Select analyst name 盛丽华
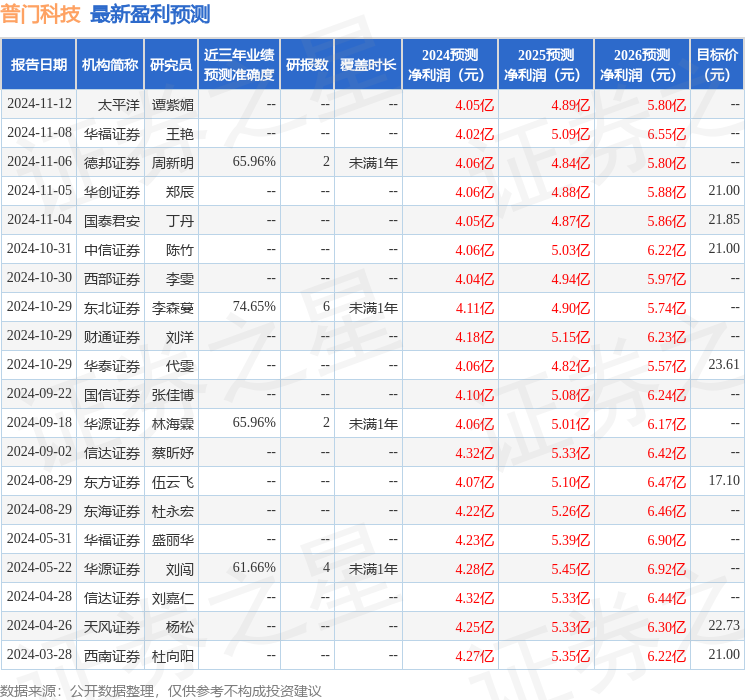The height and width of the screenshot is (700, 745). (172, 540)
